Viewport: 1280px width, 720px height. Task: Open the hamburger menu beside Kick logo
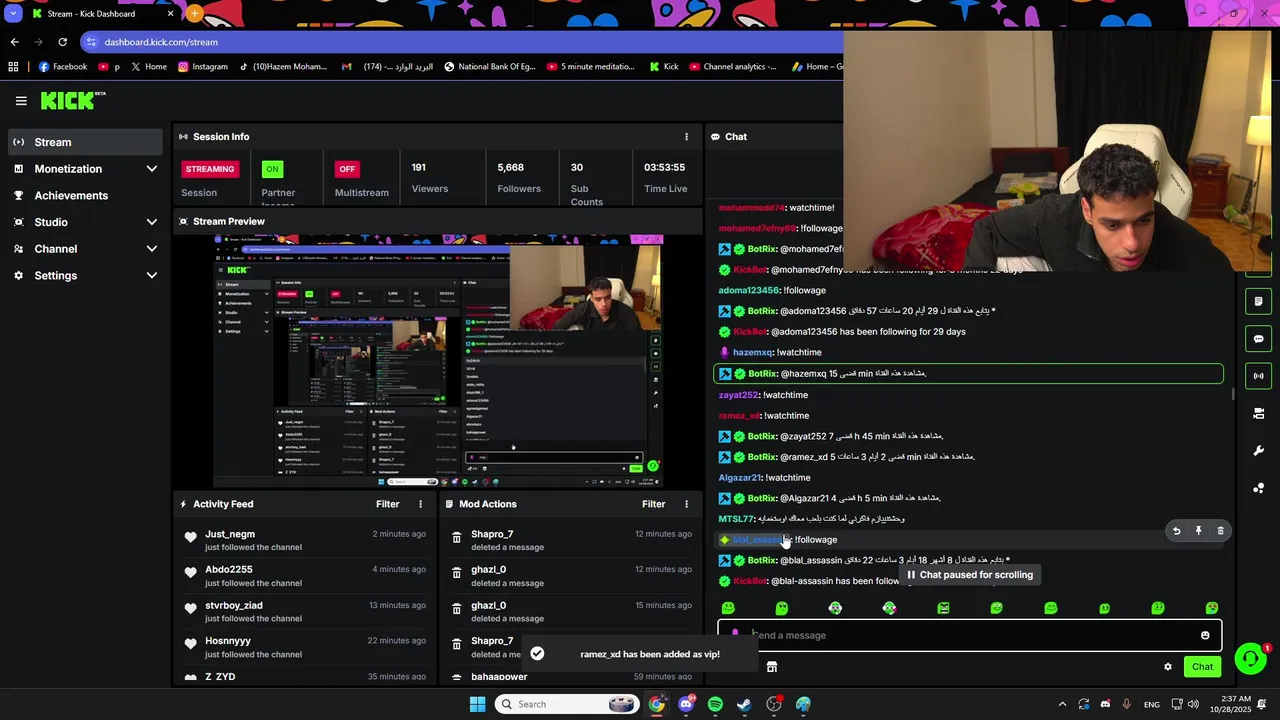(x=21, y=101)
